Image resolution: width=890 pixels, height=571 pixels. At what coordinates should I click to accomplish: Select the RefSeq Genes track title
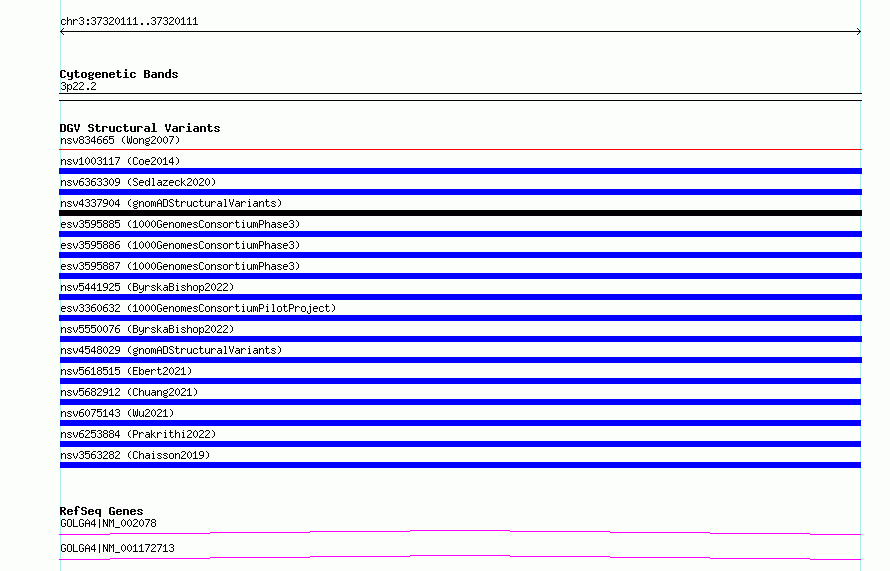tap(101, 511)
